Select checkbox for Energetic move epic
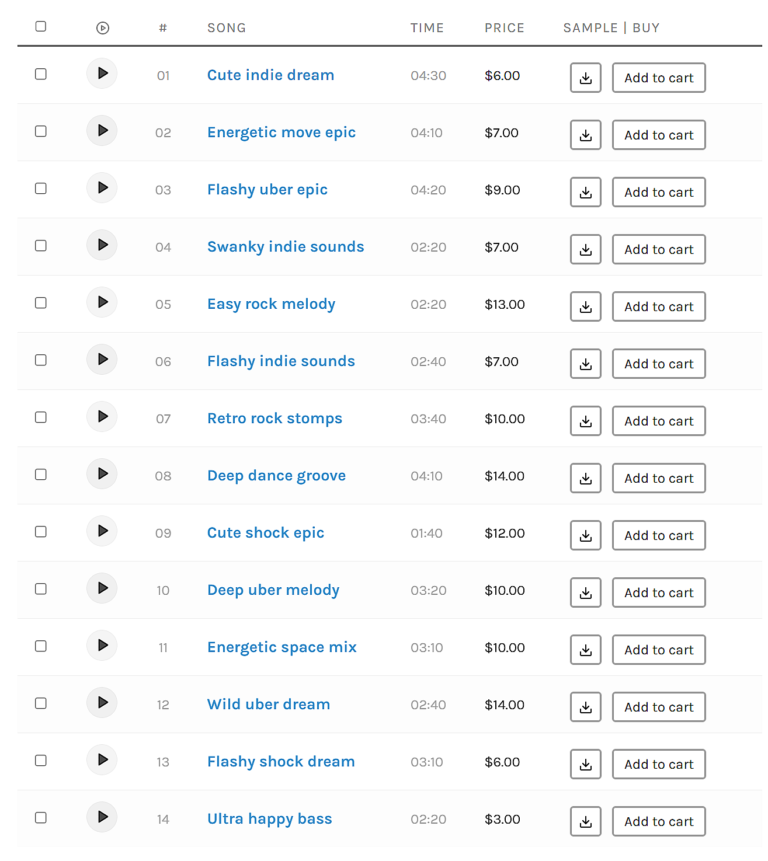The height and width of the screenshot is (861, 768). click(41, 131)
